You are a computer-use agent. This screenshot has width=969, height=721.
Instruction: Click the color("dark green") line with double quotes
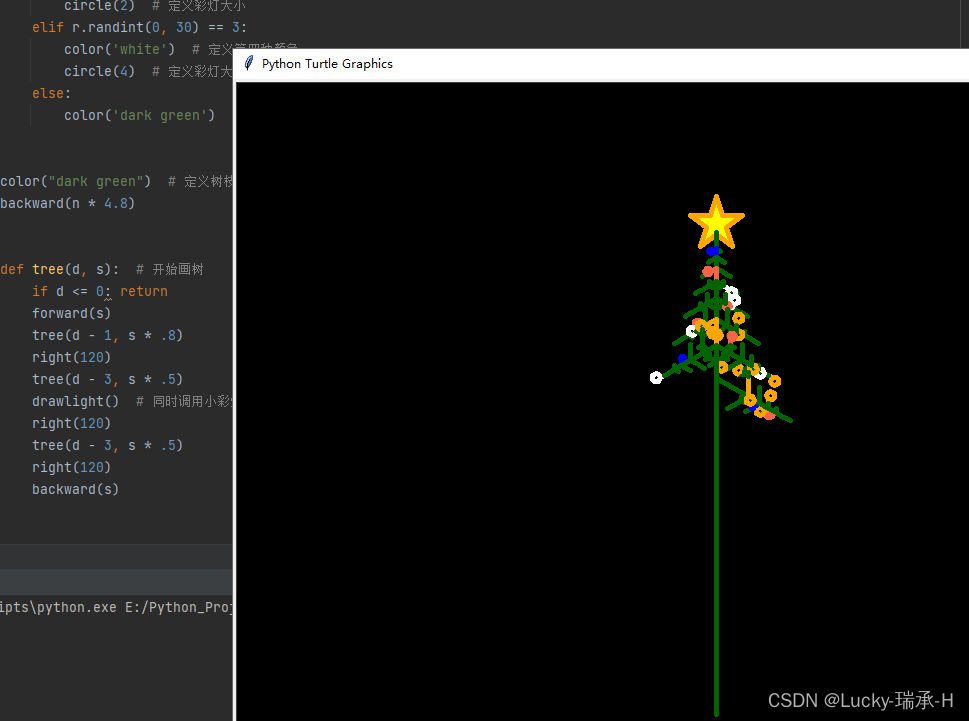(x=75, y=182)
